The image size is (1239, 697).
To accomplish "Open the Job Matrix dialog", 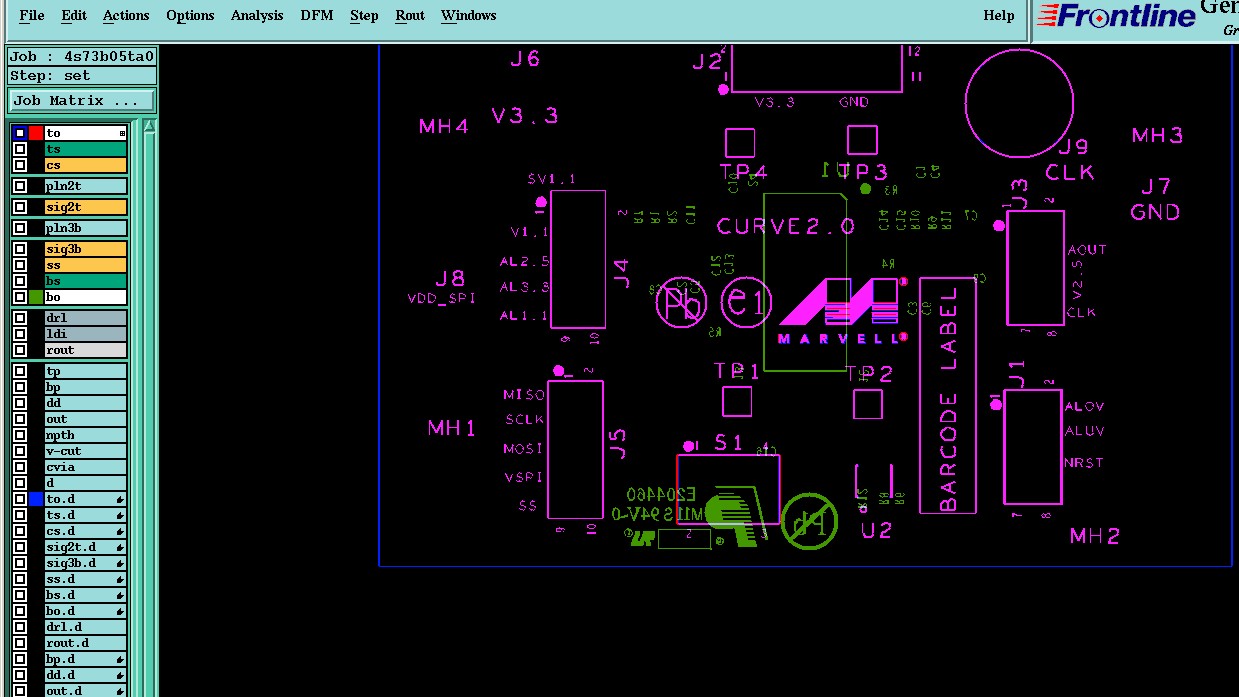I will pyautogui.click(x=82, y=101).
